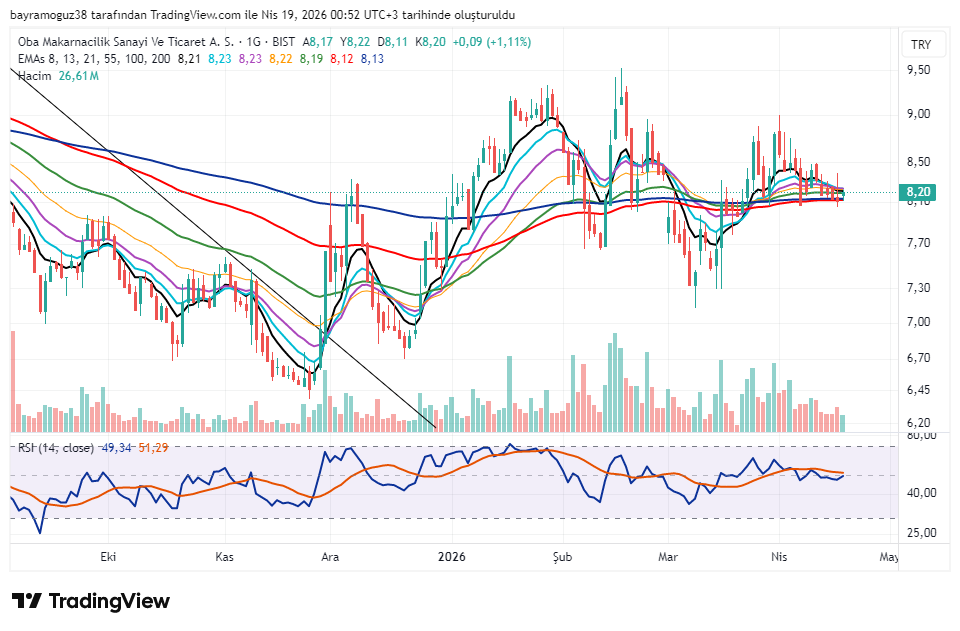Open the TRY currency selector

[921, 45]
